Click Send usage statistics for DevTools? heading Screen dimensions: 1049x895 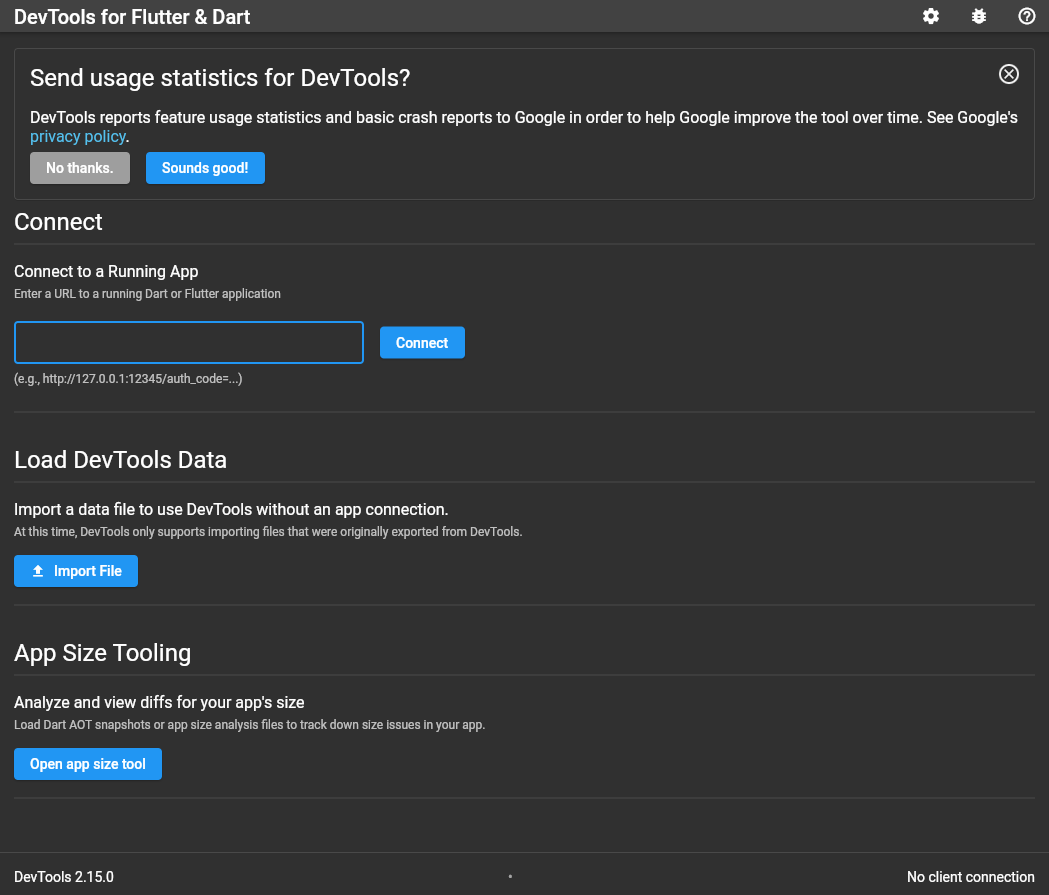220,78
